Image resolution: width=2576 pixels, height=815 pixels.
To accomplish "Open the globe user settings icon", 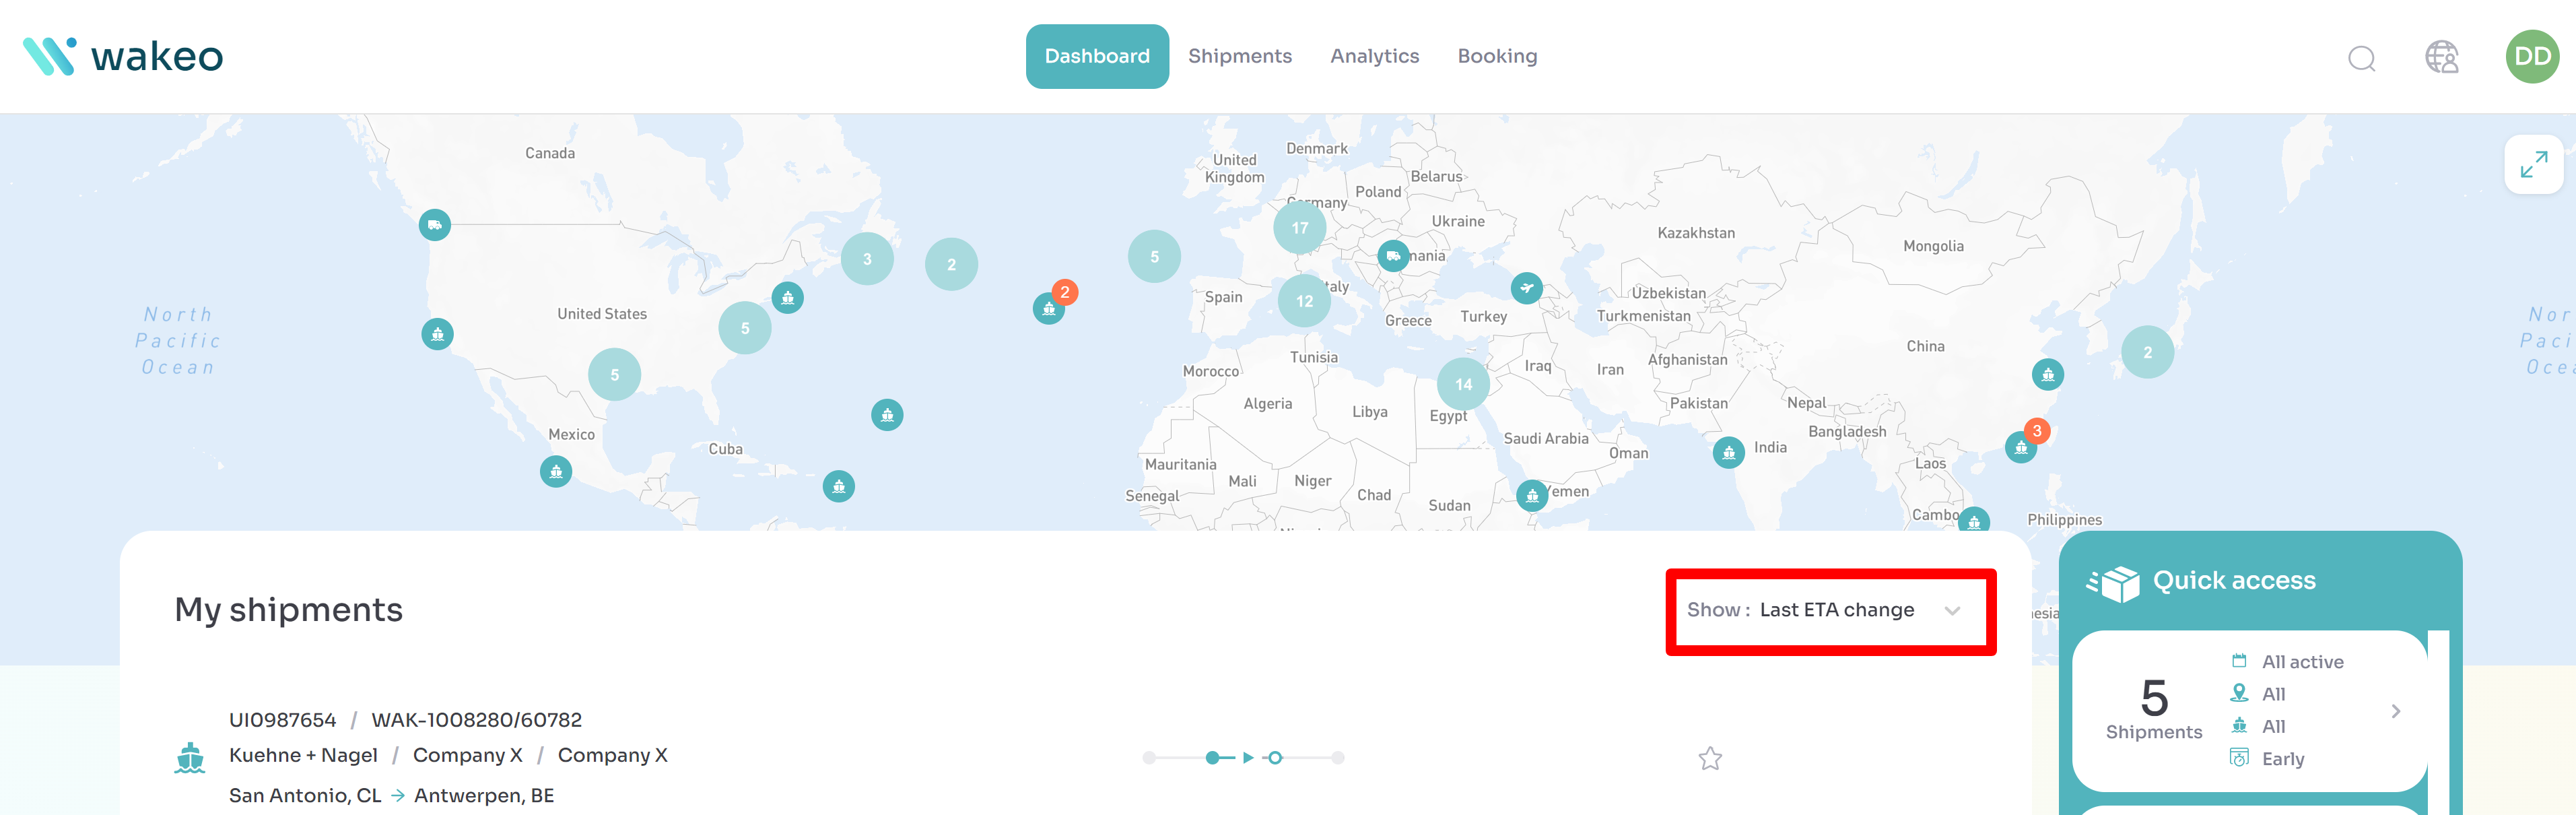I will tap(2441, 57).
